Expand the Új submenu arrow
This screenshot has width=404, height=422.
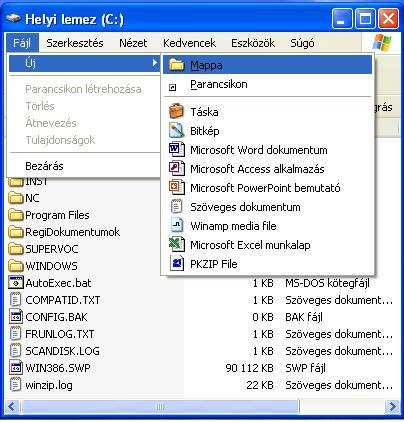coord(155,63)
